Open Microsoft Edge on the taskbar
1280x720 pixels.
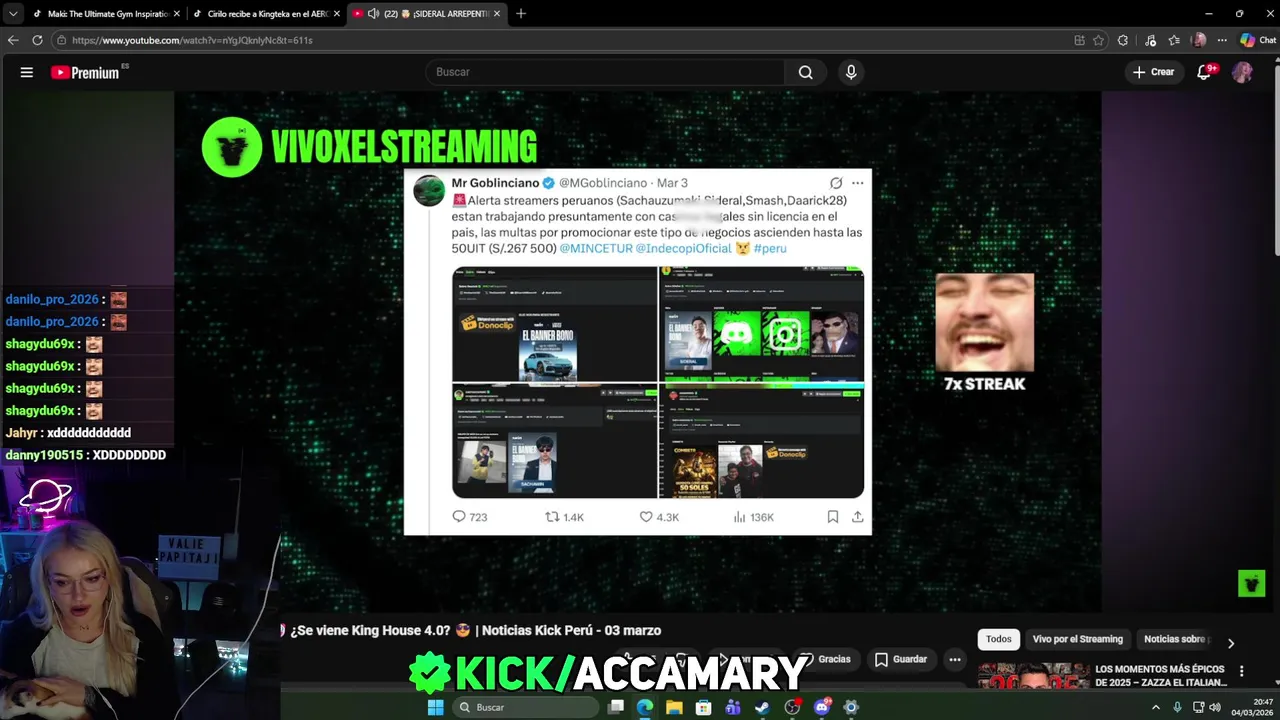(645, 707)
